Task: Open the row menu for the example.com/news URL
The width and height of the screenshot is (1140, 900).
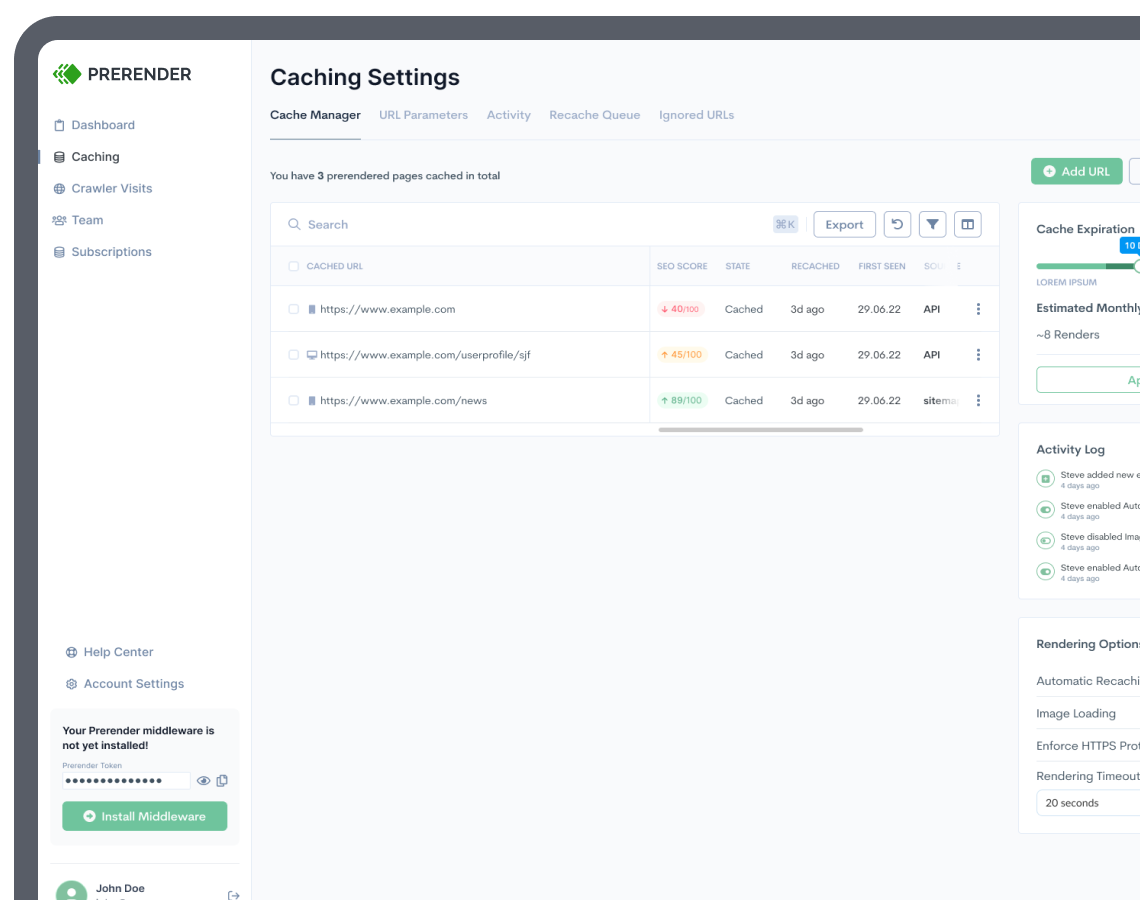Action: pyautogui.click(x=978, y=401)
